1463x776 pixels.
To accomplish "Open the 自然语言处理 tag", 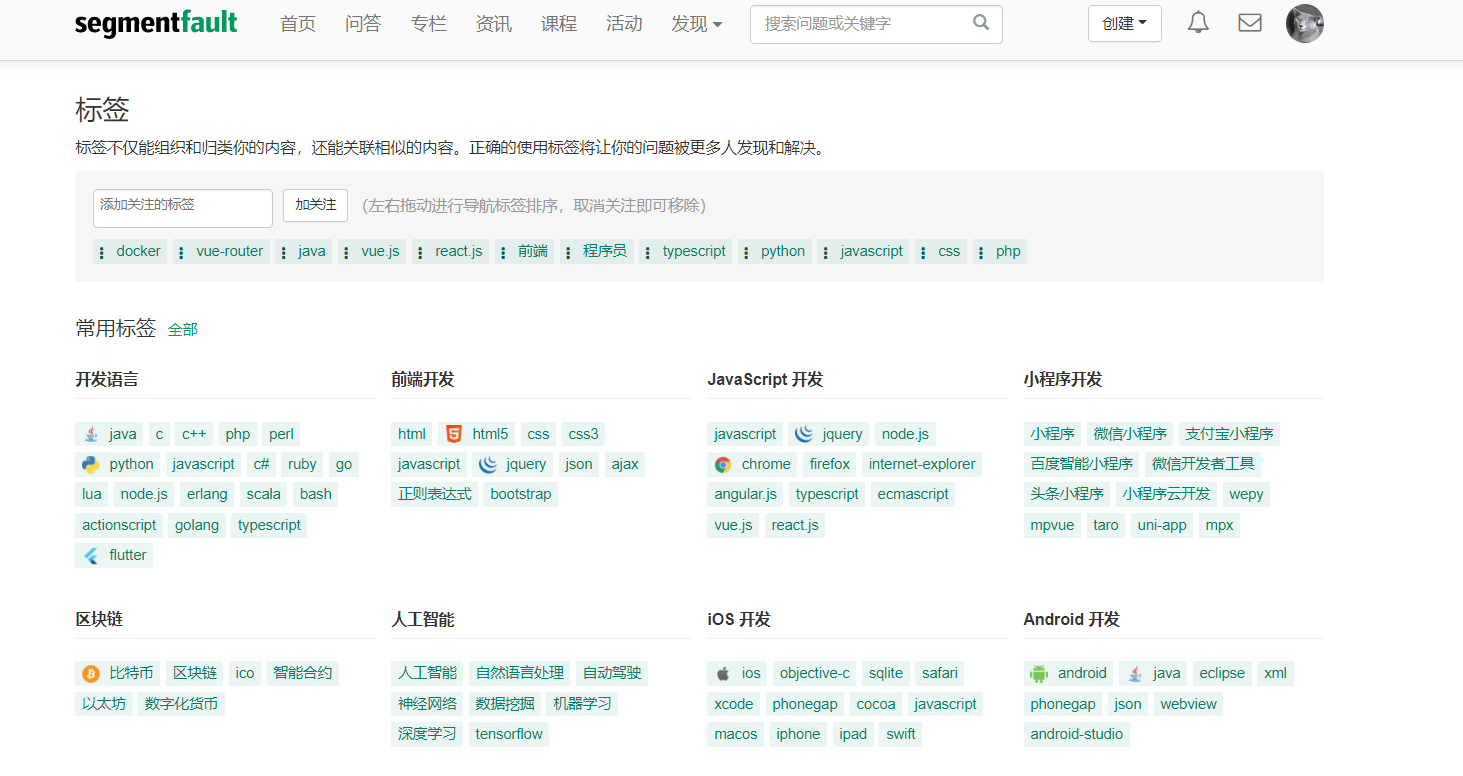I will point(520,673).
